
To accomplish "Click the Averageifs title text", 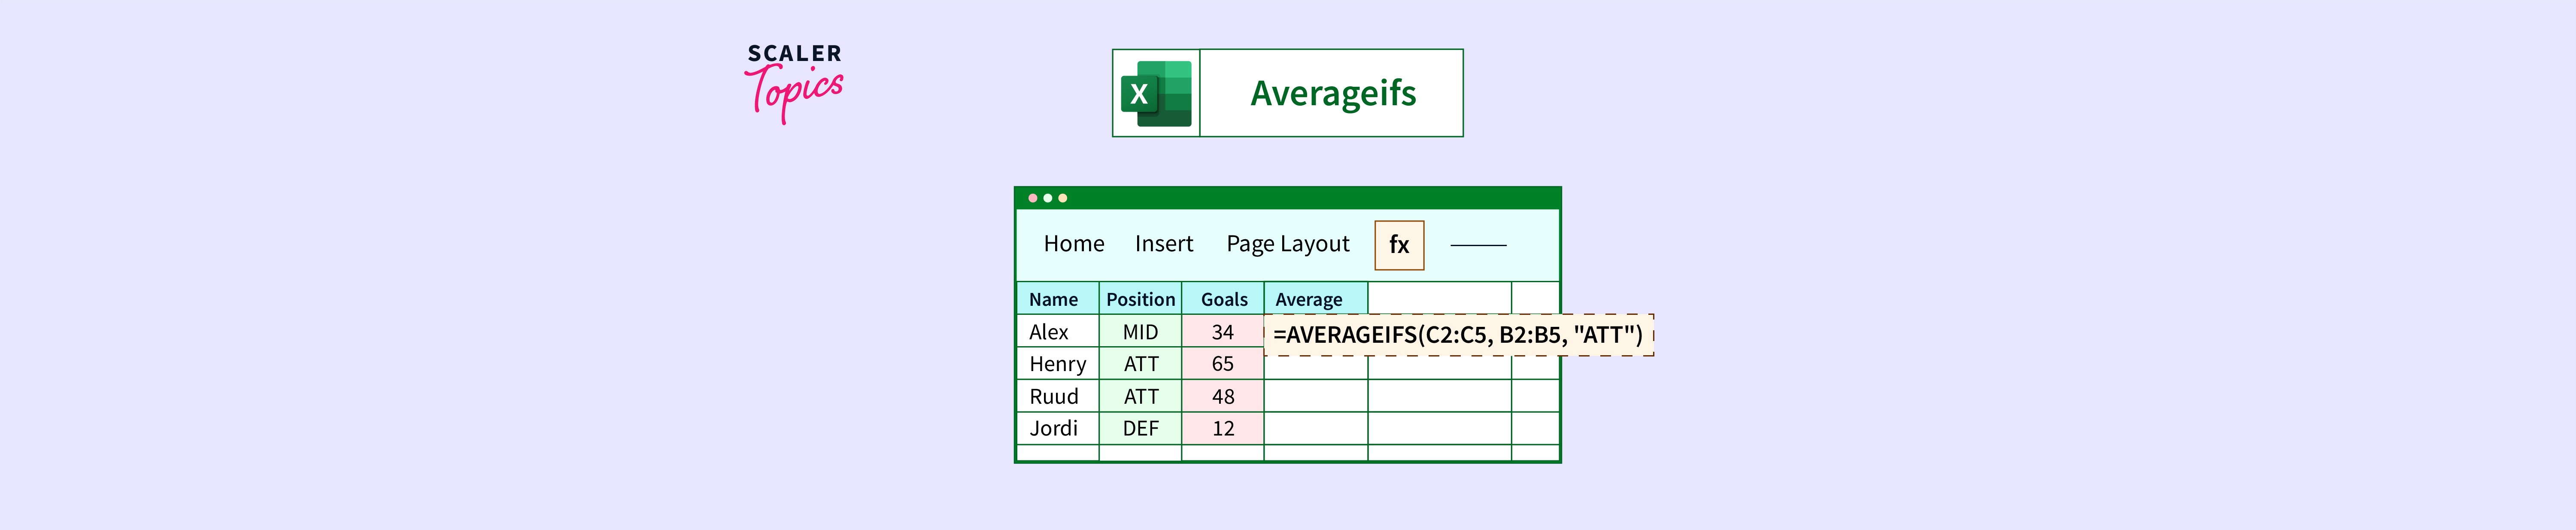I will (x=1332, y=93).
